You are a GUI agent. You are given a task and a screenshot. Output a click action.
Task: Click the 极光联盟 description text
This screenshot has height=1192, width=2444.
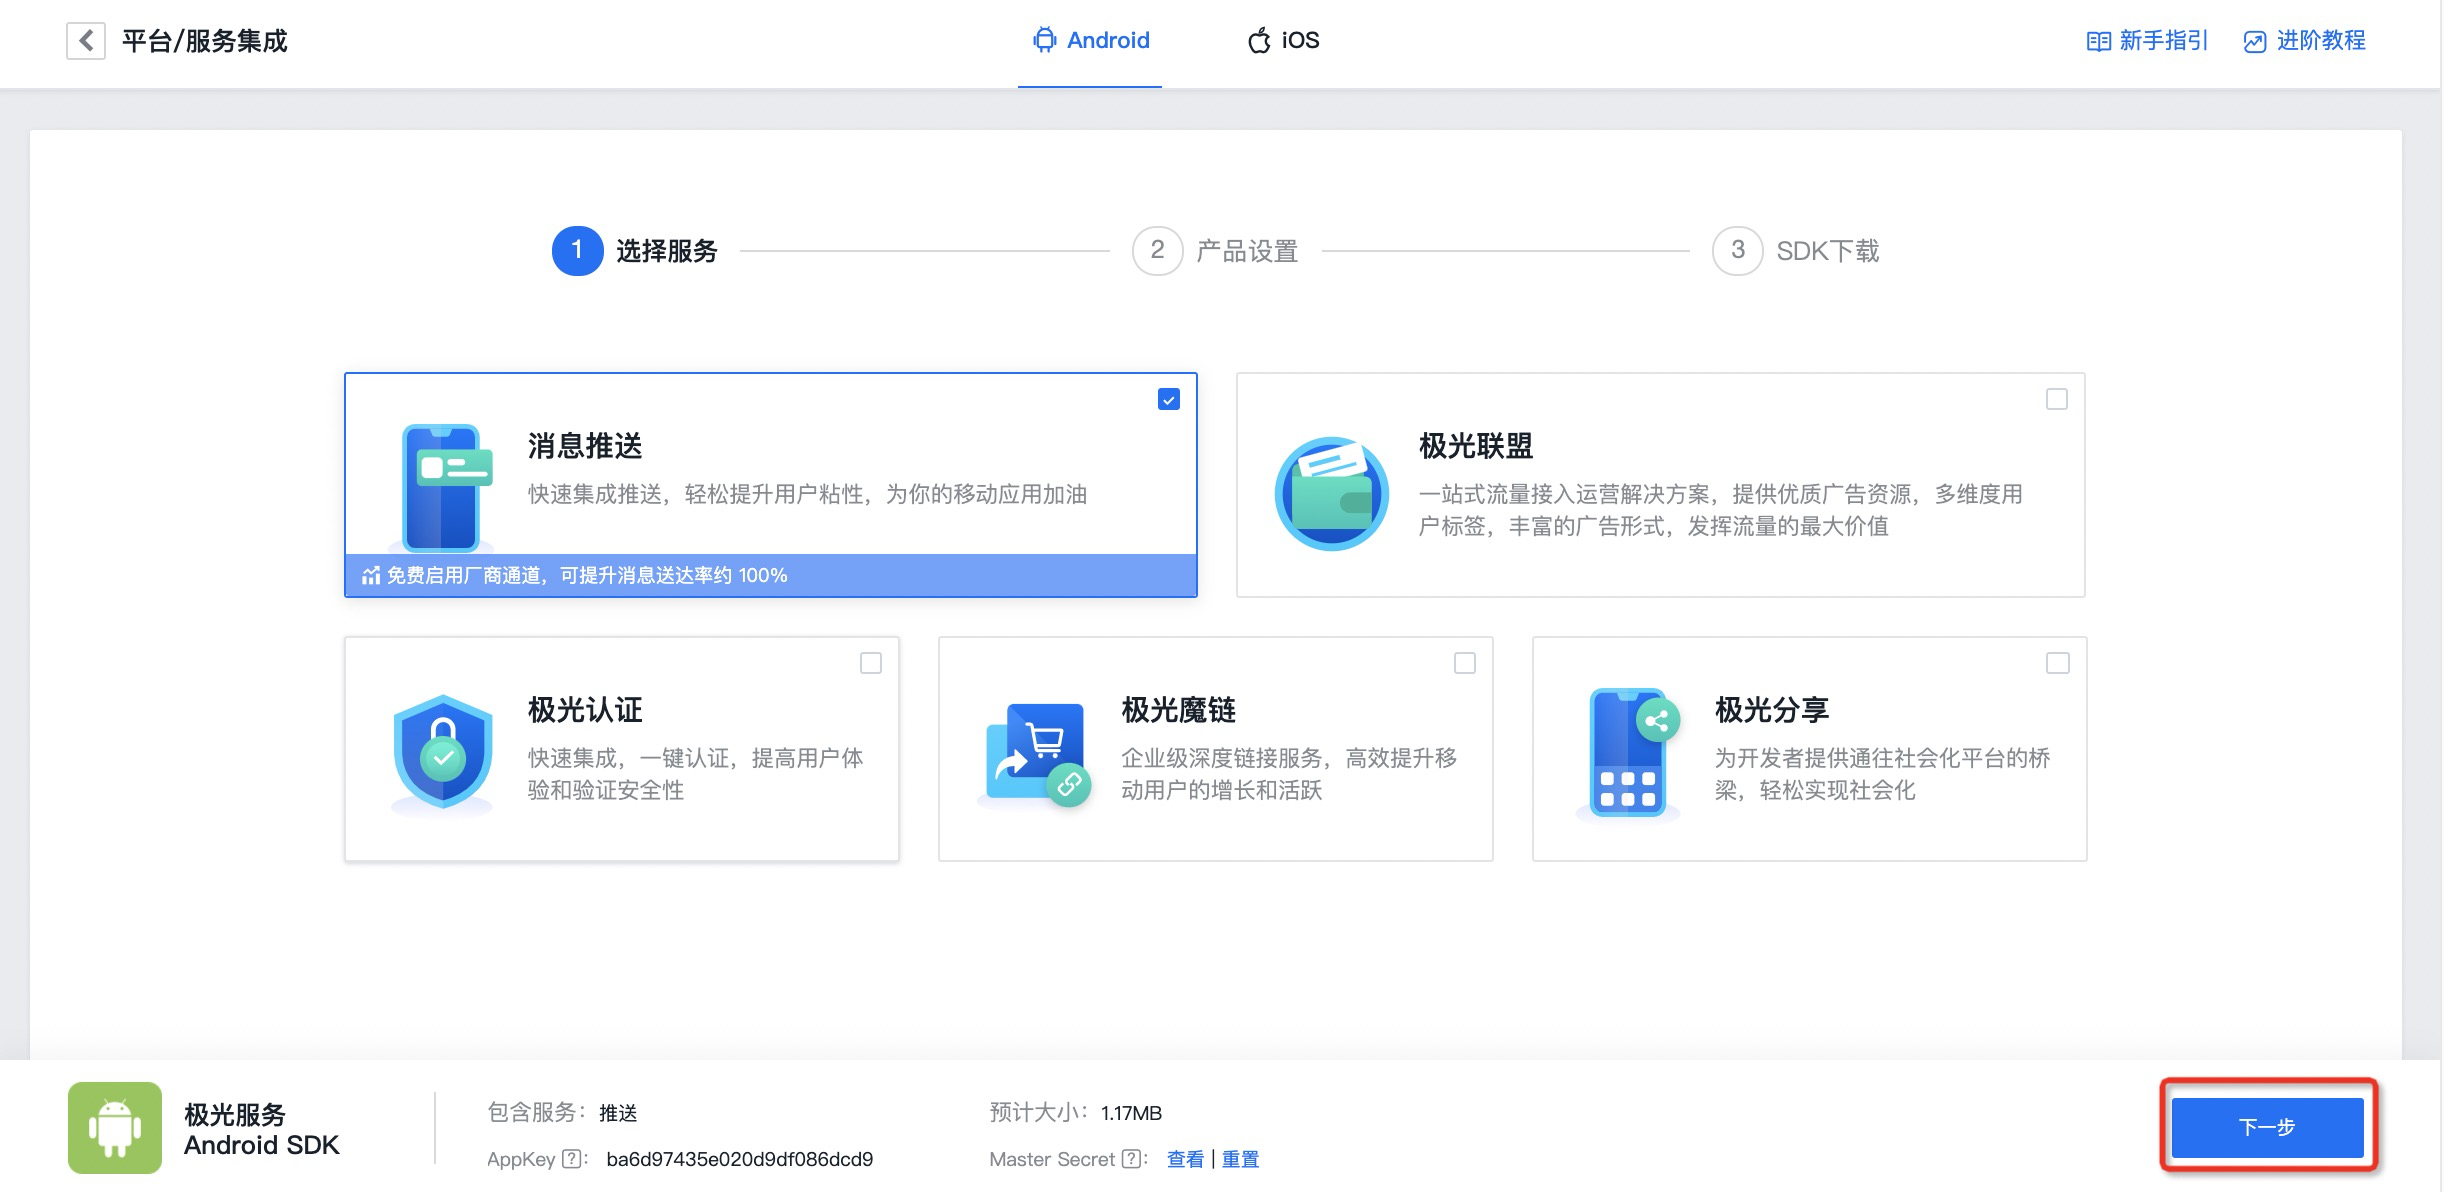pos(1720,510)
